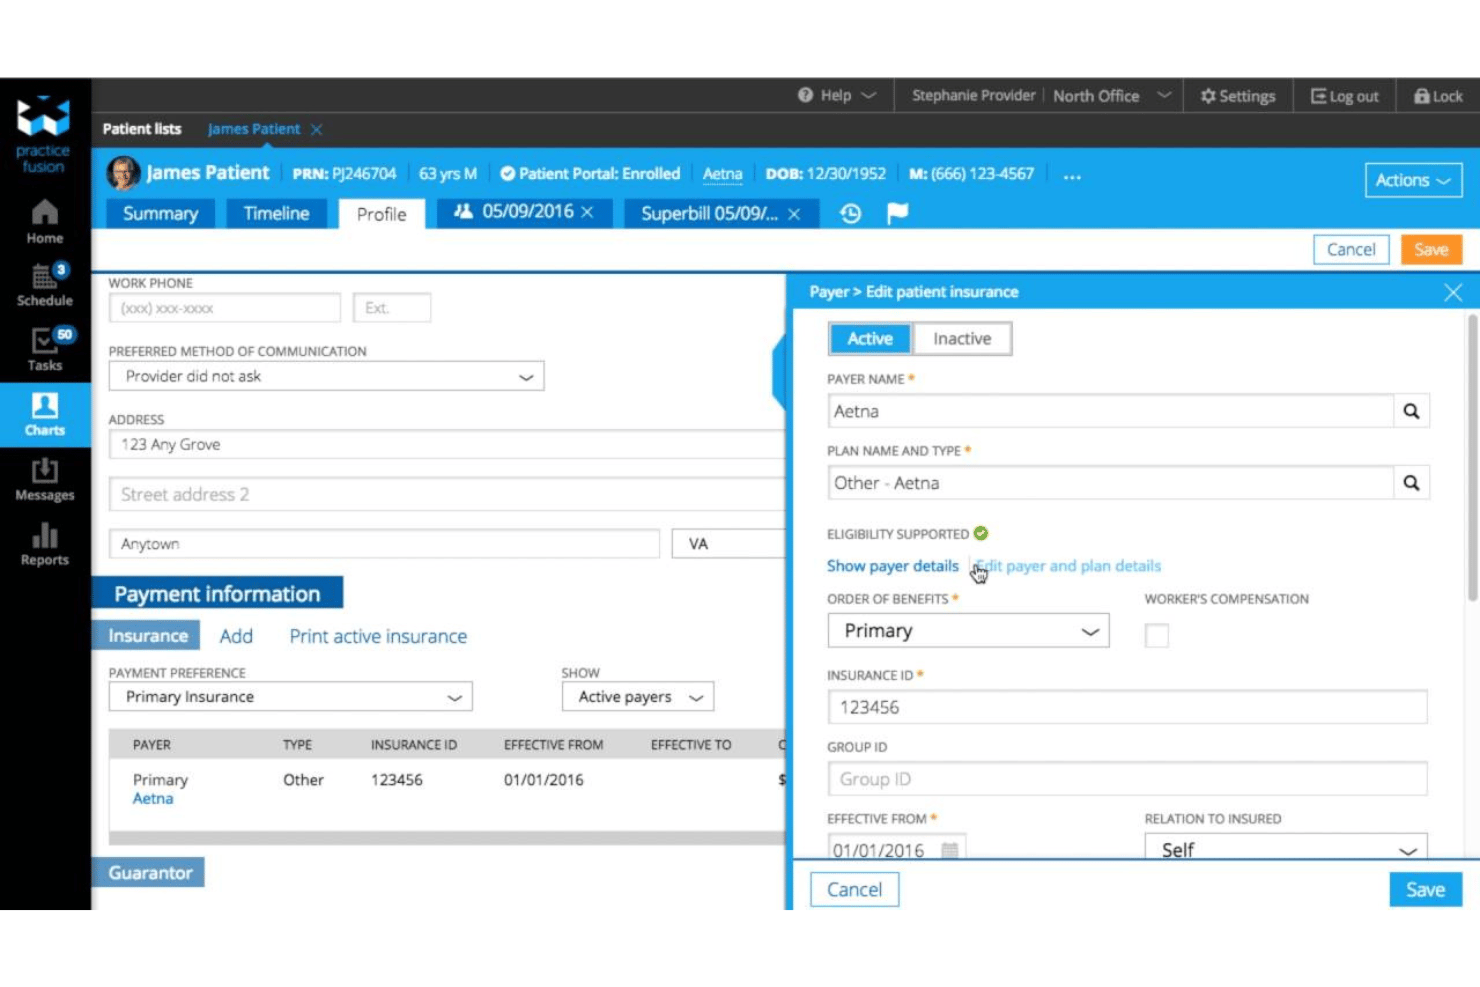
Task: Click Edit payer and plan details
Action: 1069,566
